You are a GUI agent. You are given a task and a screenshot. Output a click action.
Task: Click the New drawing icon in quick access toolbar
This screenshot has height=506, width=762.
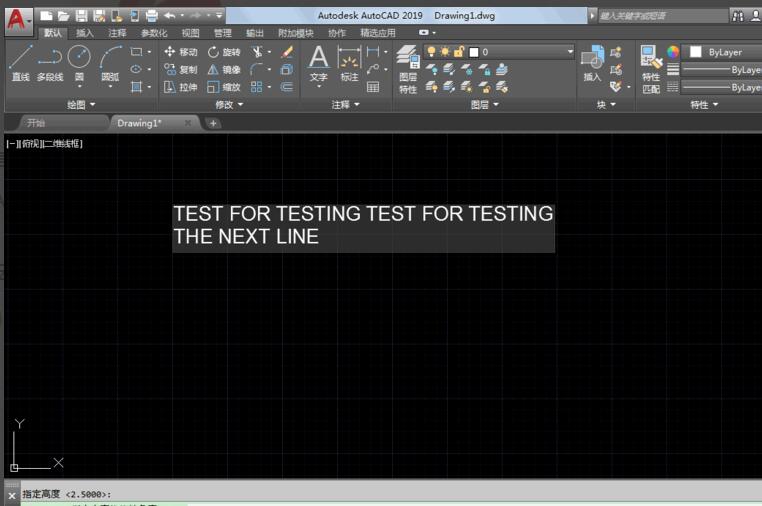pyautogui.click(x=46, y=16)
